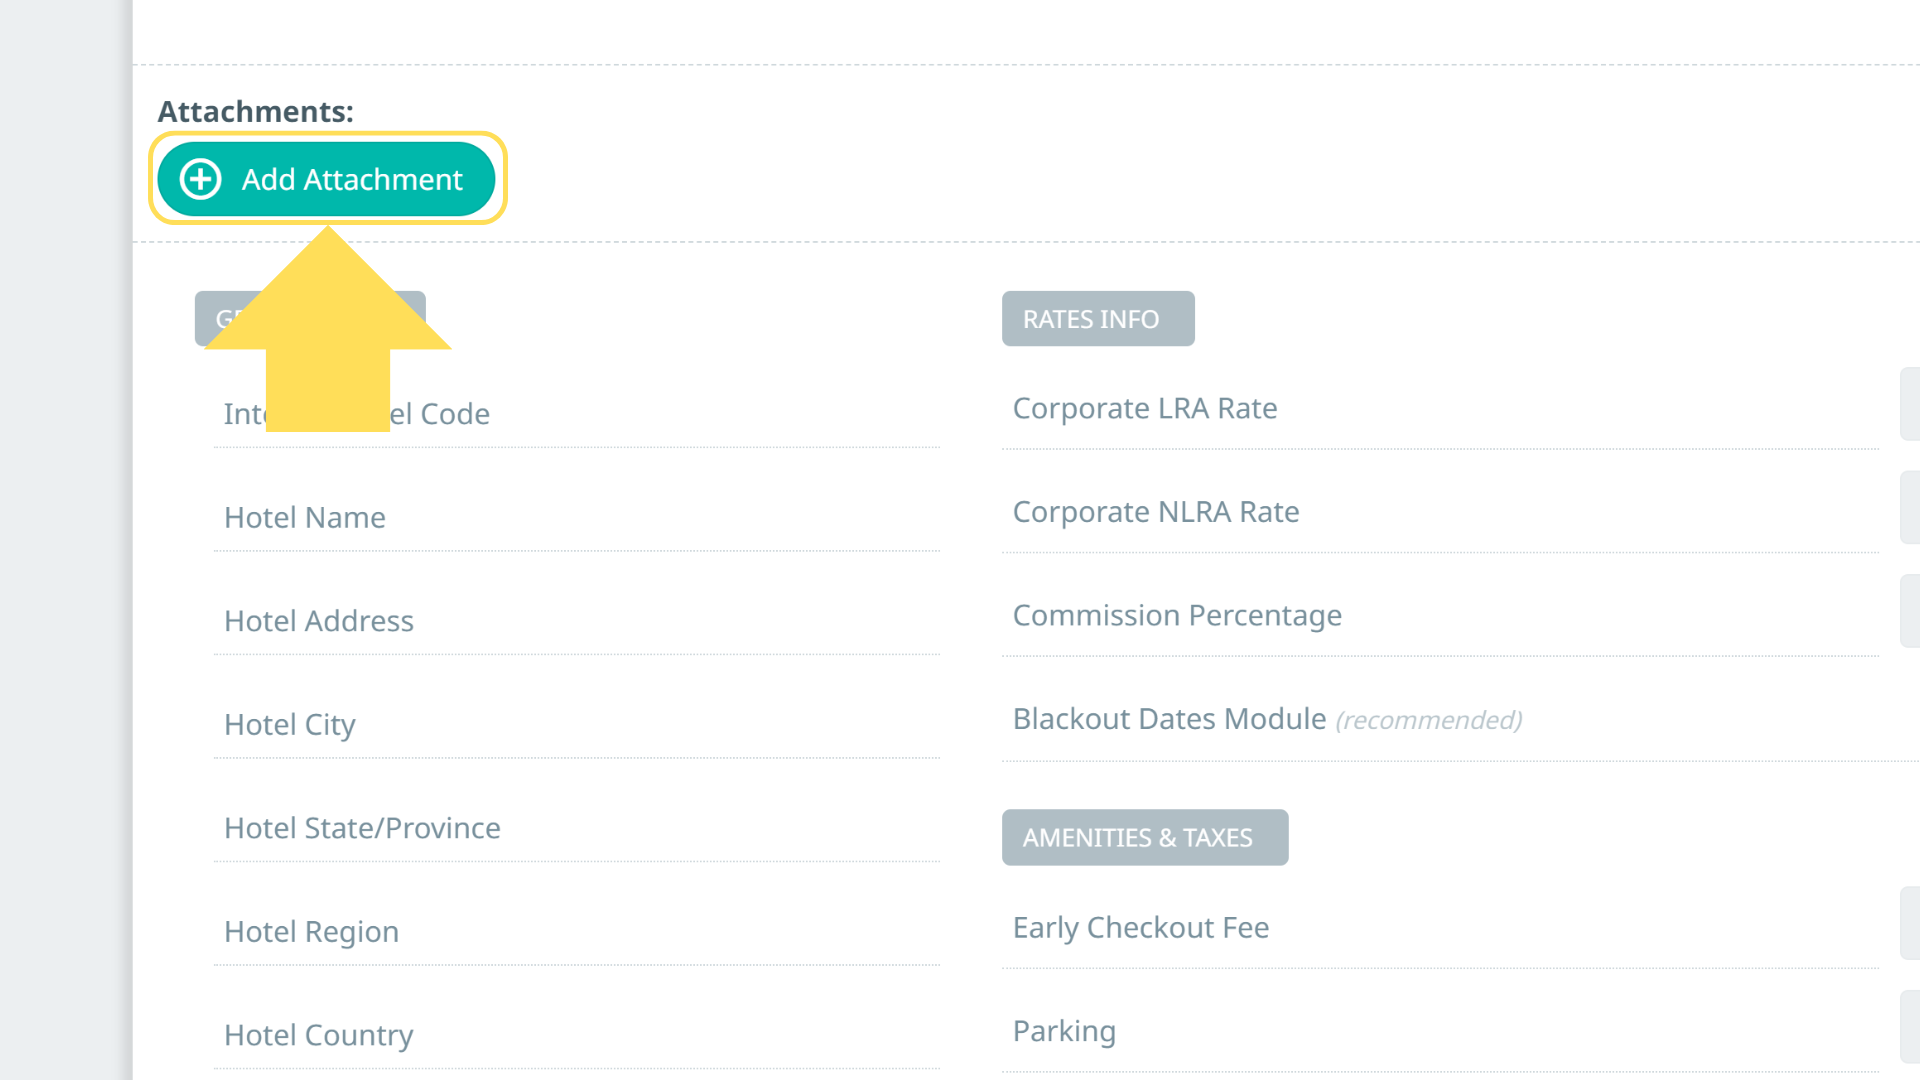Click the plus icon in Add Attachment
Image resolution: width=1920 pixels, height=1080 pixels.
tap(201, 179)
